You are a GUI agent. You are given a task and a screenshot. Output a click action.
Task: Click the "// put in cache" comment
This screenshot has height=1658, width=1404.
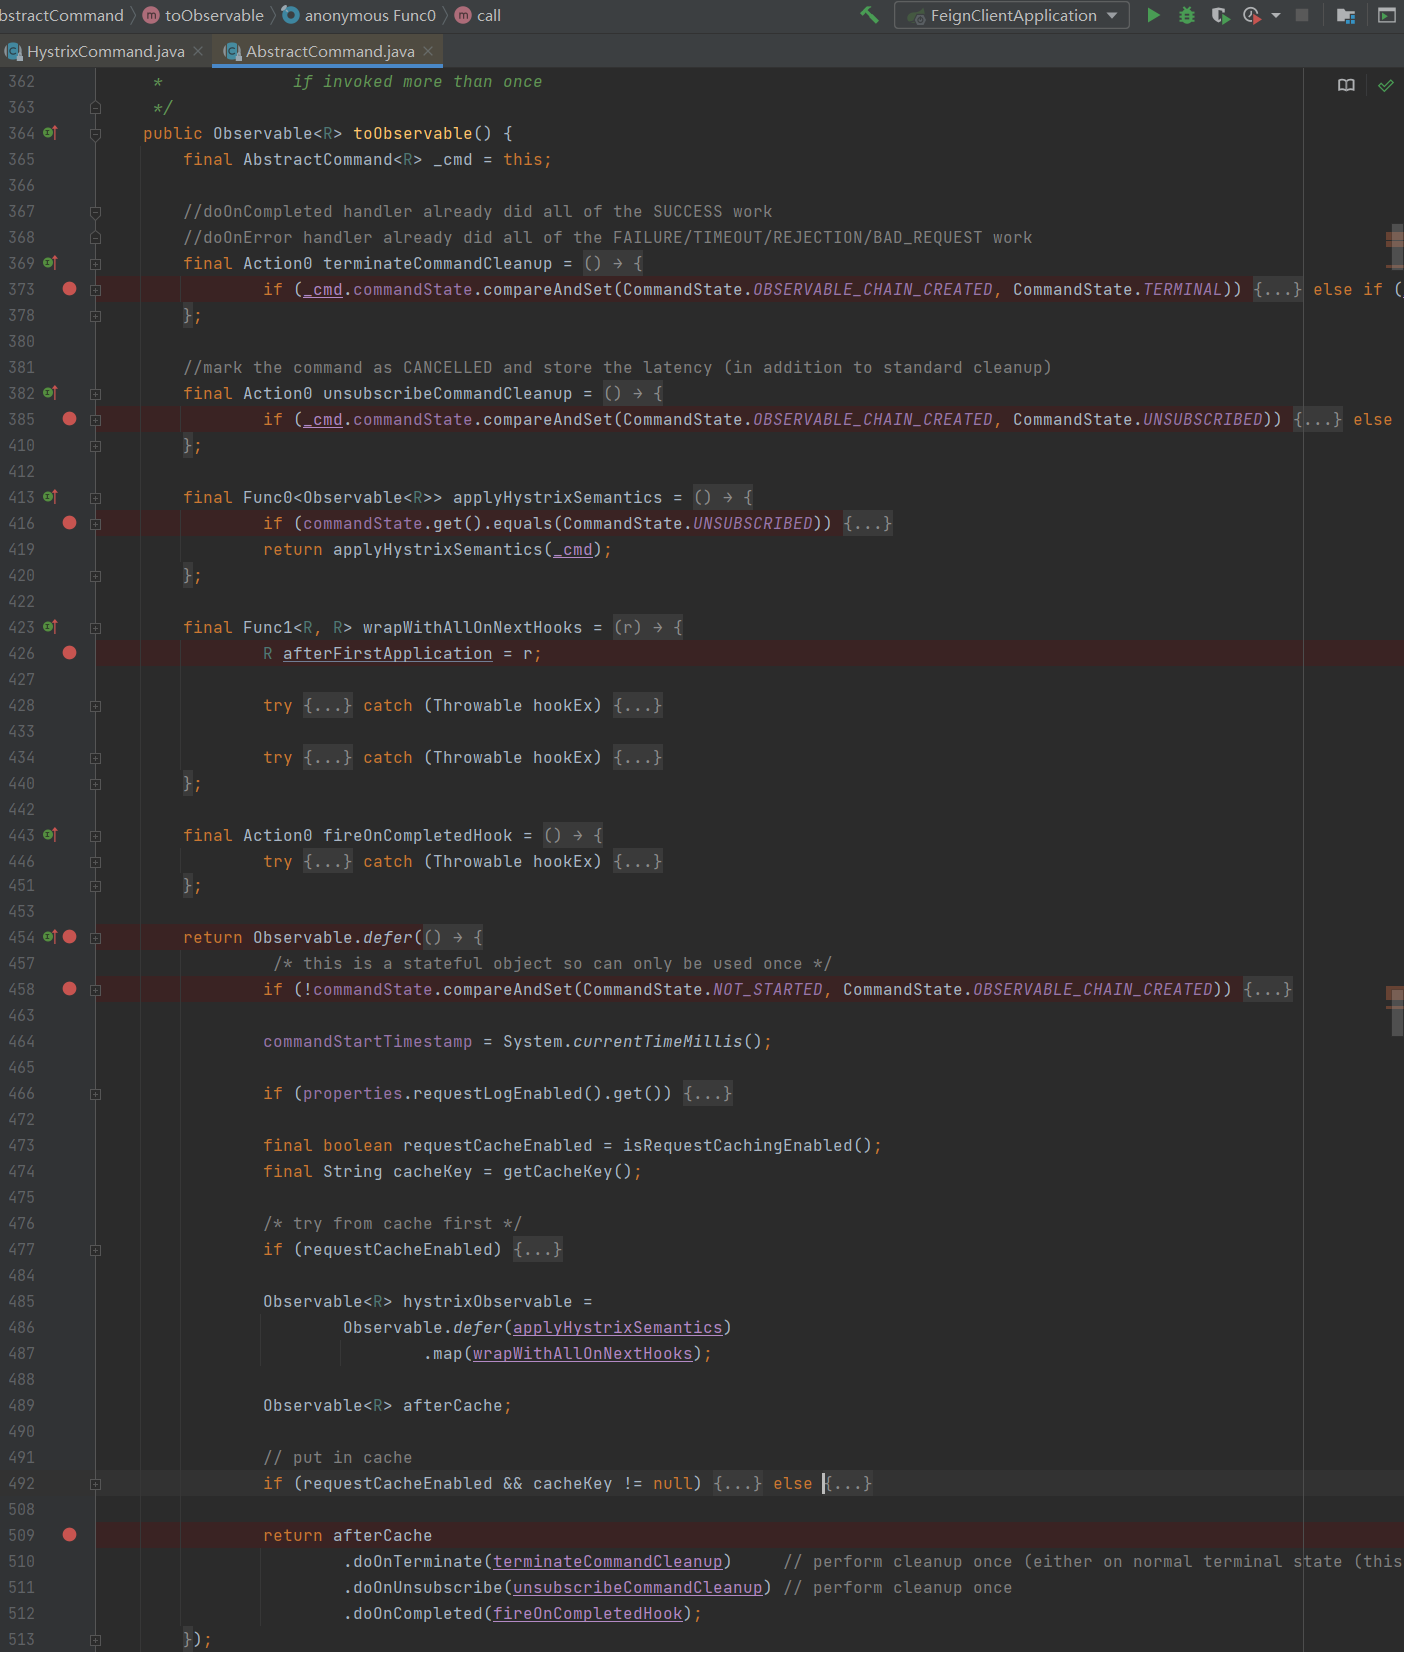(337, 1457)
